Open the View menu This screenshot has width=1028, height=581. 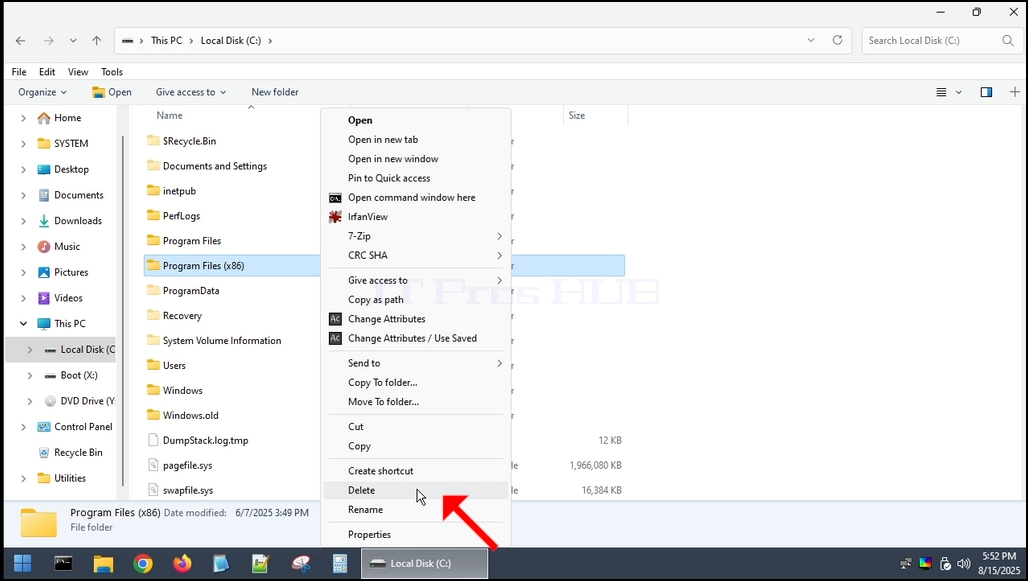[78, 71]
